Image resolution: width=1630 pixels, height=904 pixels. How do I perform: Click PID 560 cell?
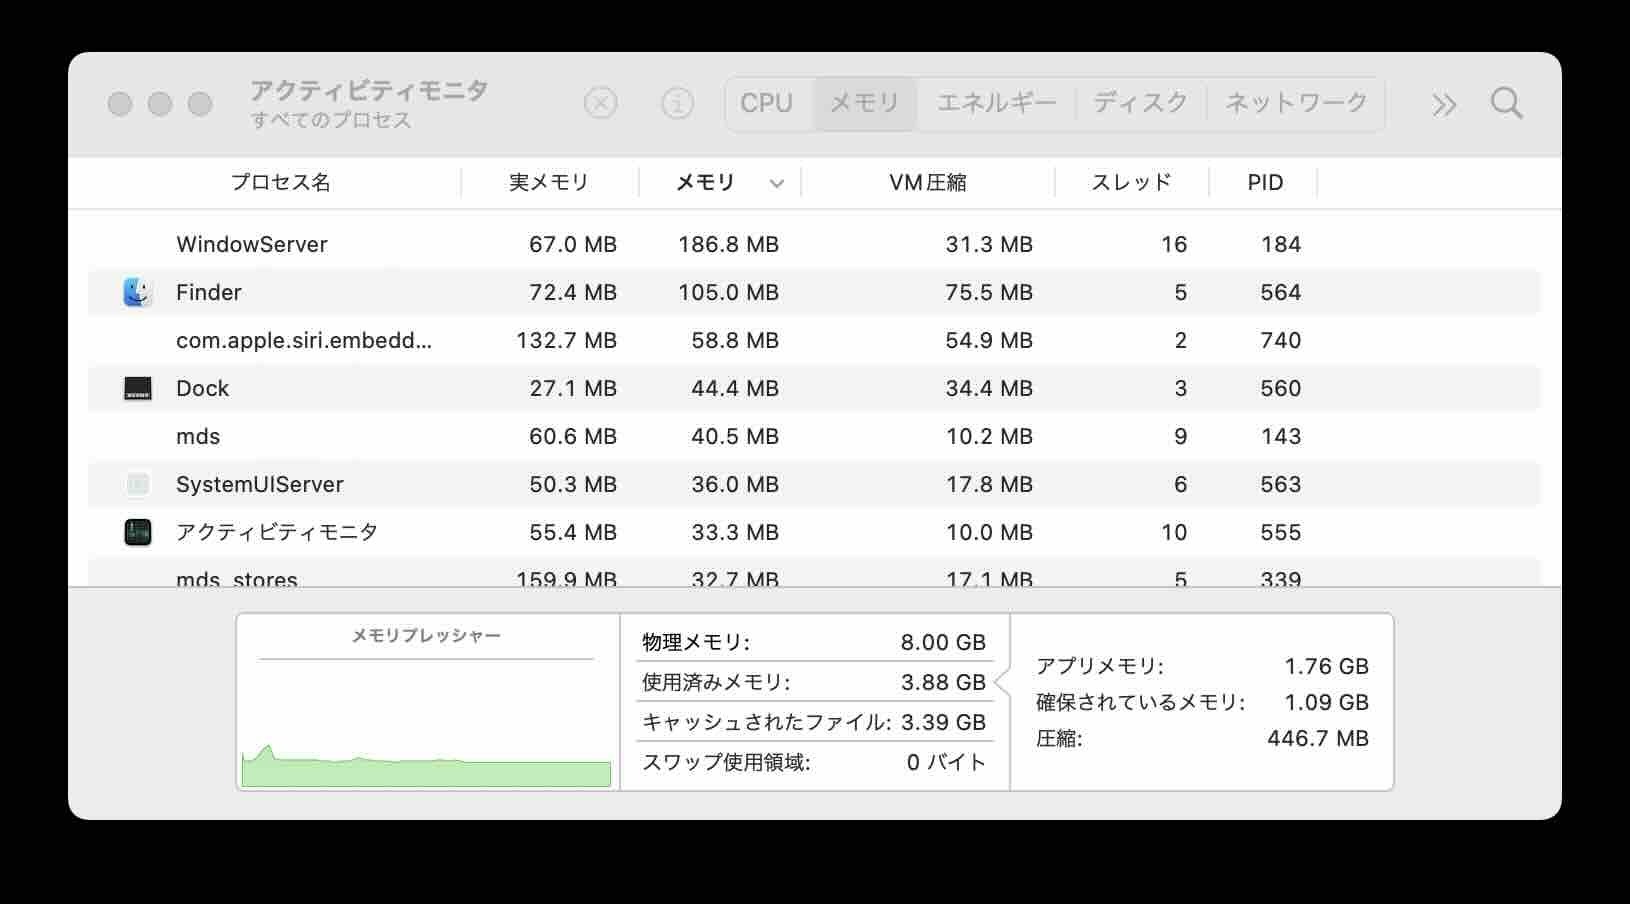click(x=1281, y=388)
